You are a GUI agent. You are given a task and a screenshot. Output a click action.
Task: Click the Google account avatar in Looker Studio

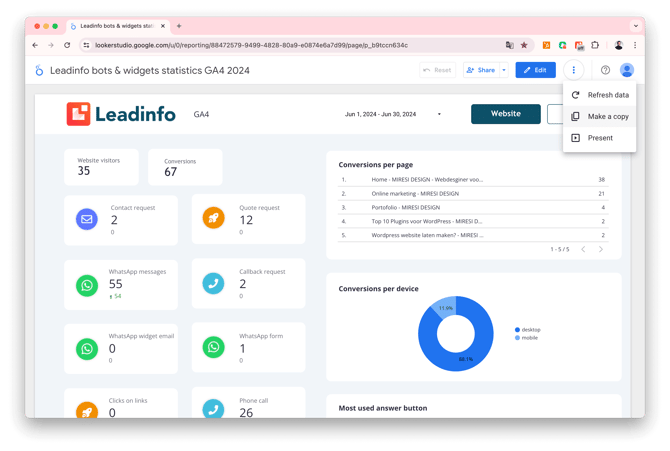pyautogui.click(x=627, y=70)
